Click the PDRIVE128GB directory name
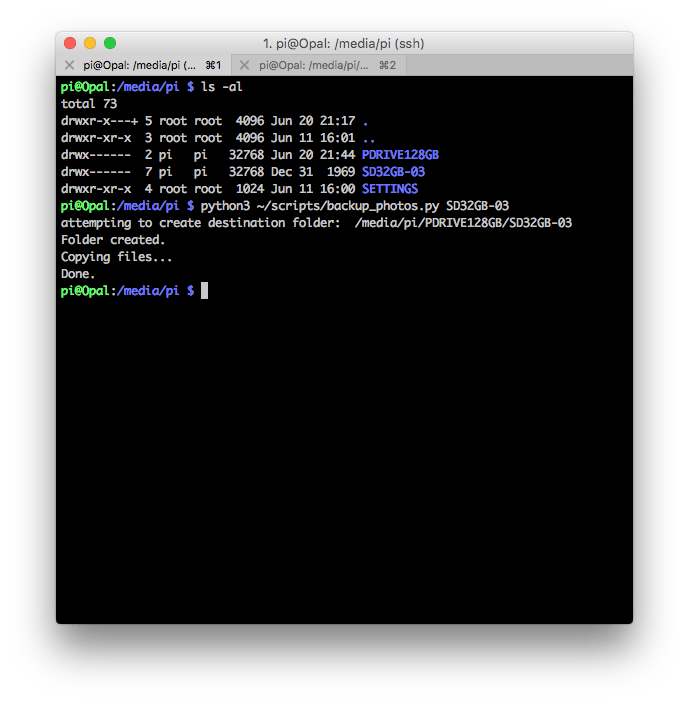 coord(400,155)
